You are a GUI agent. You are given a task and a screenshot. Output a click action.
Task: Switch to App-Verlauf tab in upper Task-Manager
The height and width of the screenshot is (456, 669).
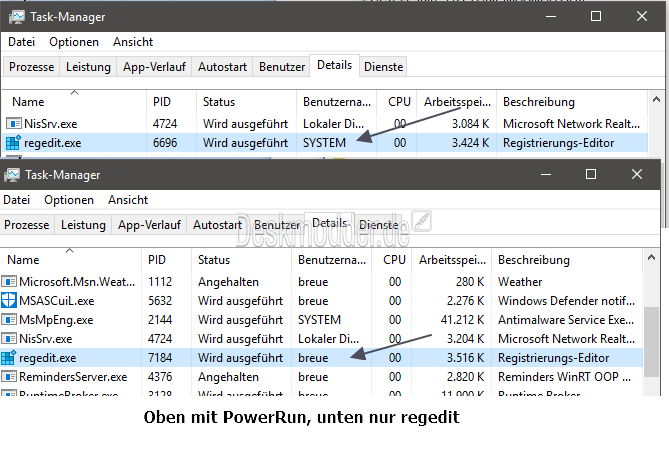(x=154, y=67)
